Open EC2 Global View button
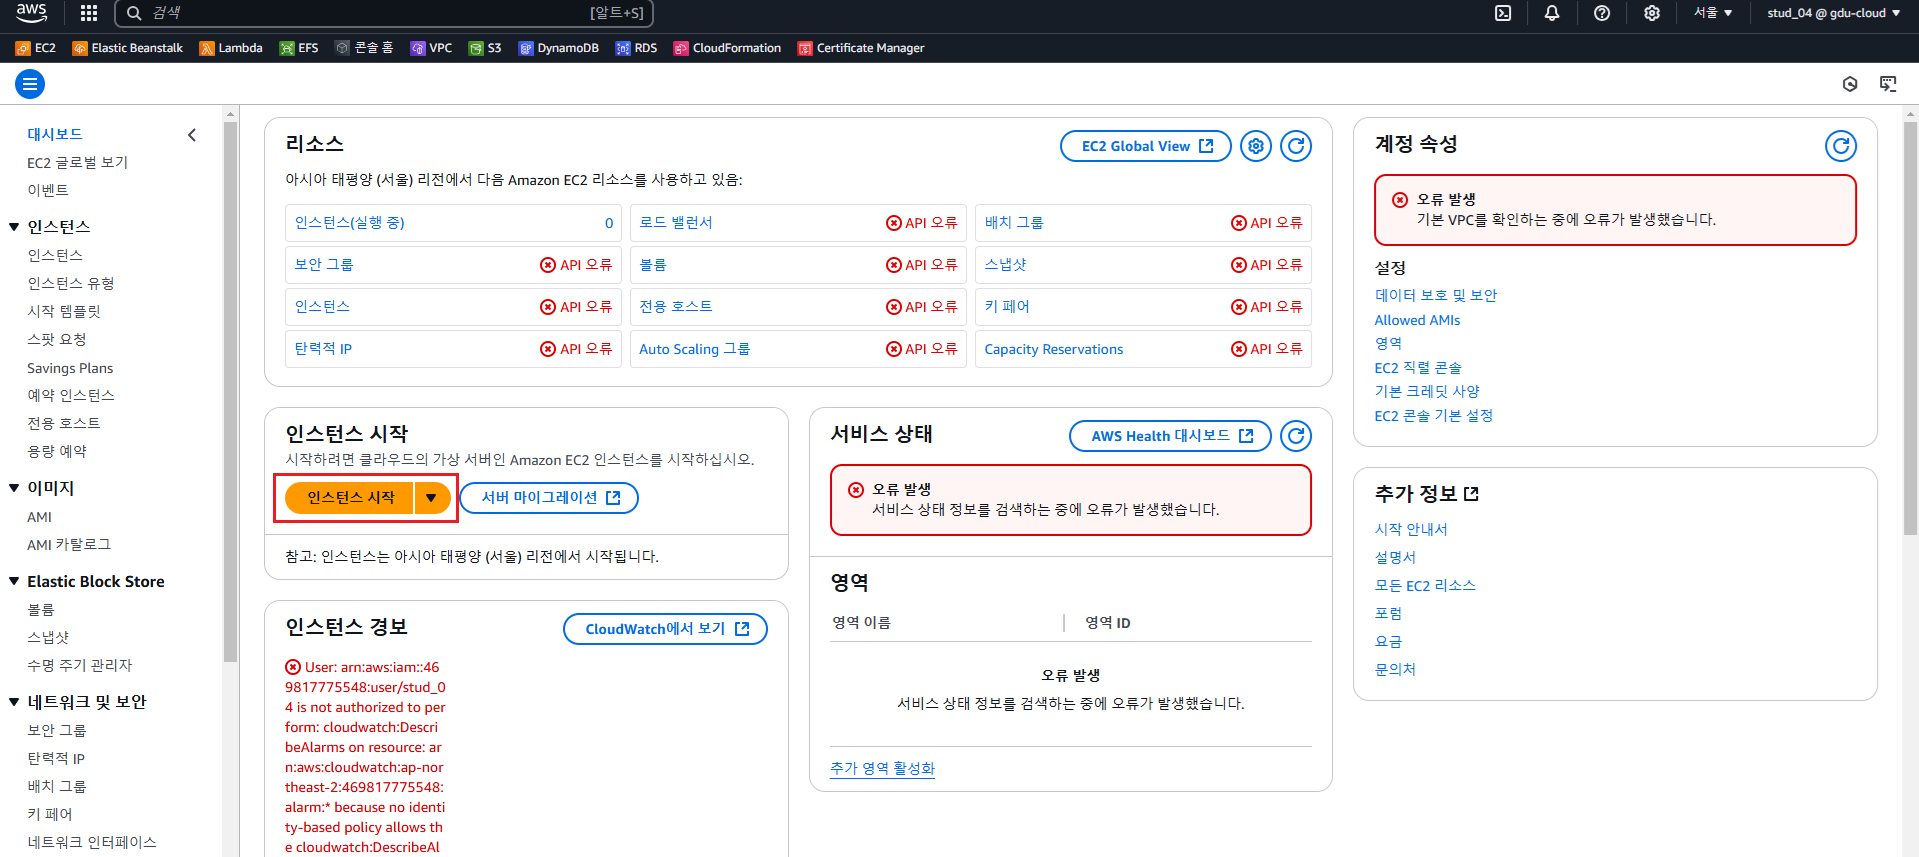 pyautogui.click(x=1146, y=146)
